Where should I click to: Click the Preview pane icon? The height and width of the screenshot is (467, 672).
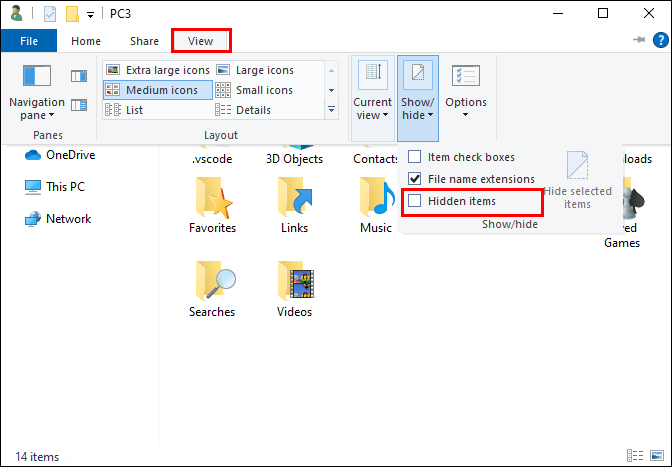point(79,76)
